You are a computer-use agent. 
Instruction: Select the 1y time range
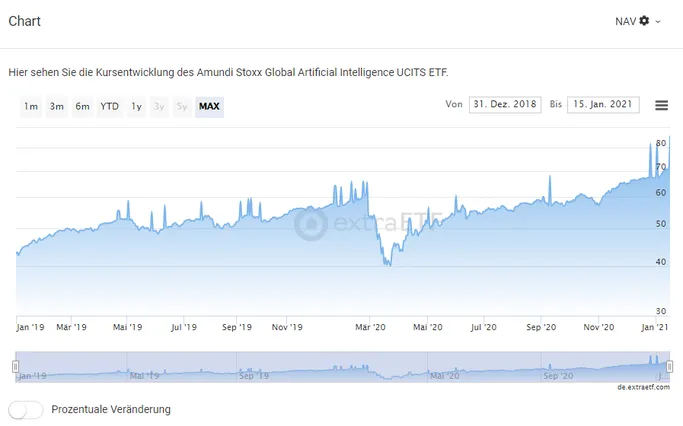tap(136, 107)
